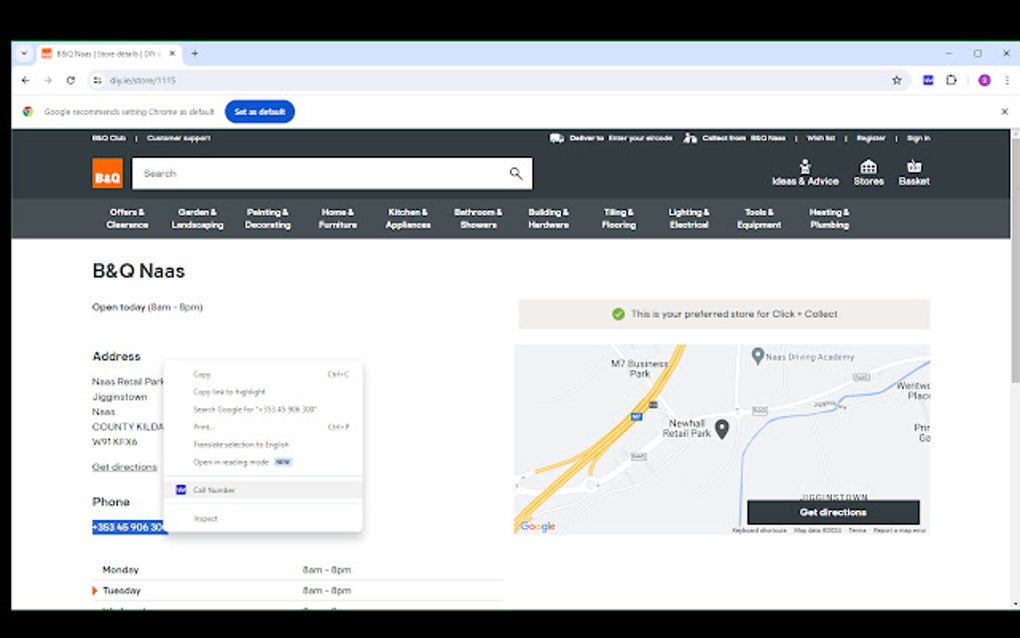This screenshot has height=638, width=1020.
Task: Choose Inspect from the context menu
Action: [x=206, y=518]
